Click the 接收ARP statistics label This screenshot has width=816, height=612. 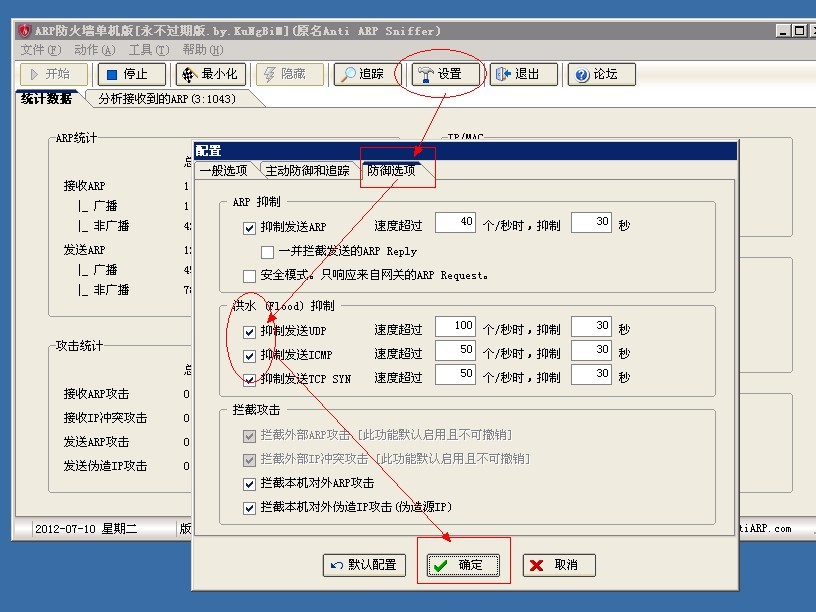tap(84, 186)
